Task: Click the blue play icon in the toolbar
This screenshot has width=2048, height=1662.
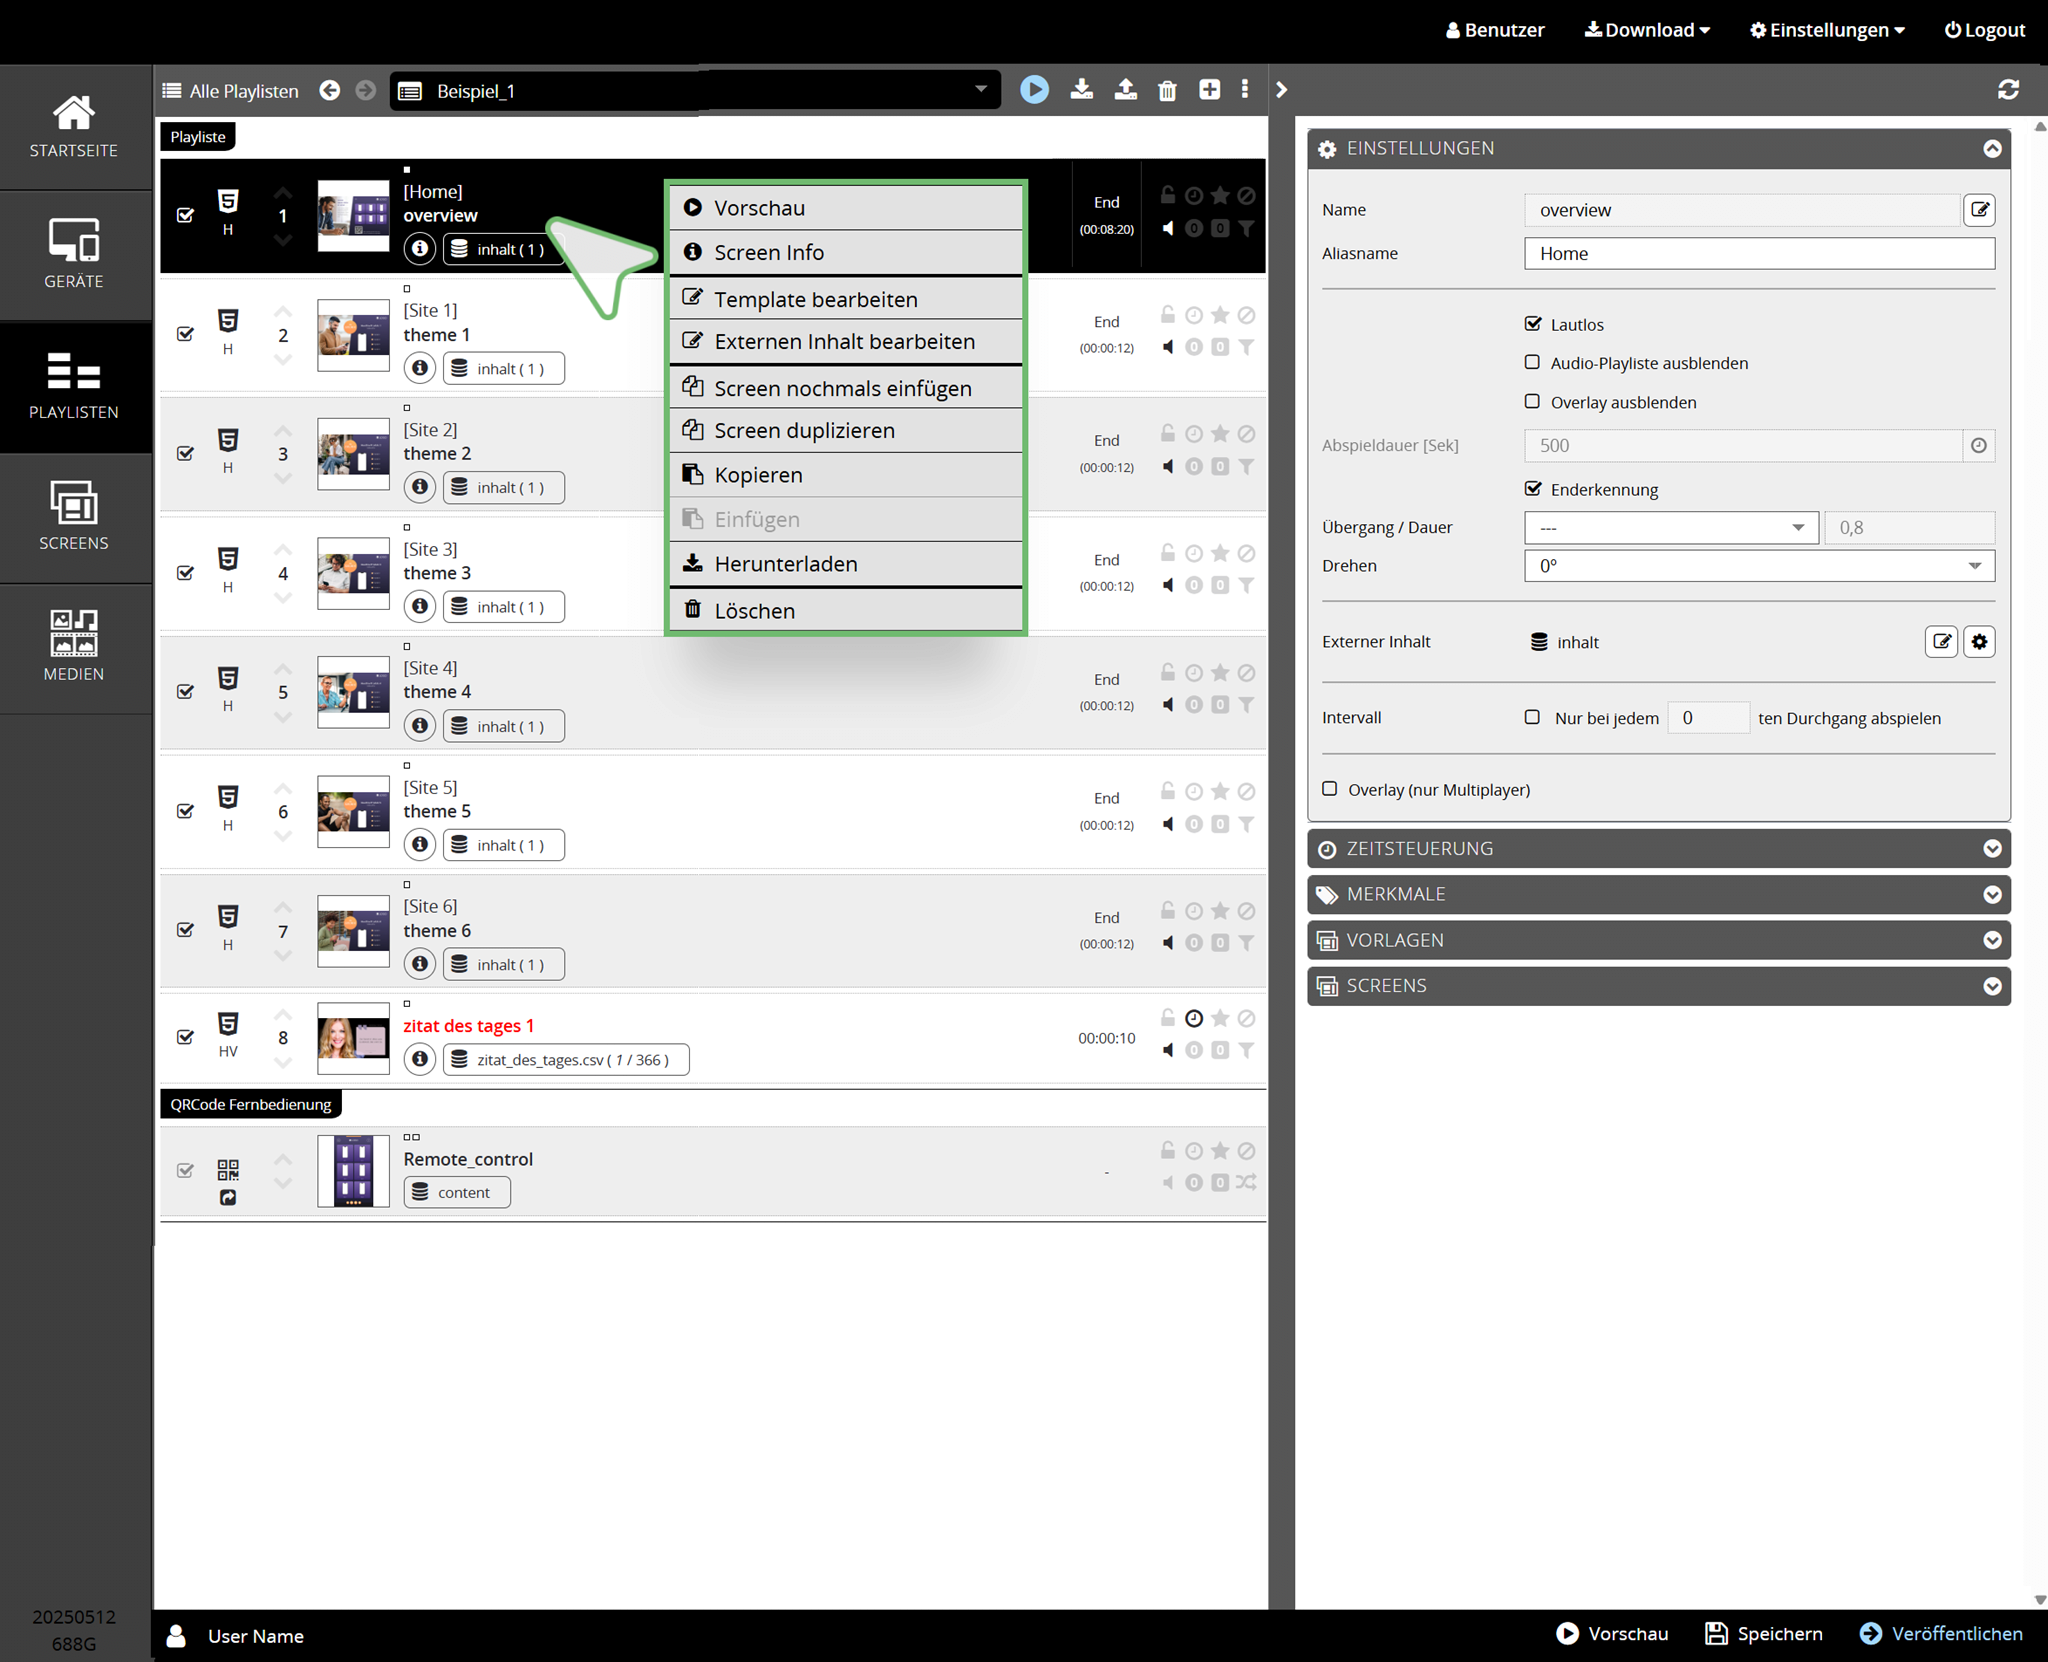Action: (x=1034, y=90)
